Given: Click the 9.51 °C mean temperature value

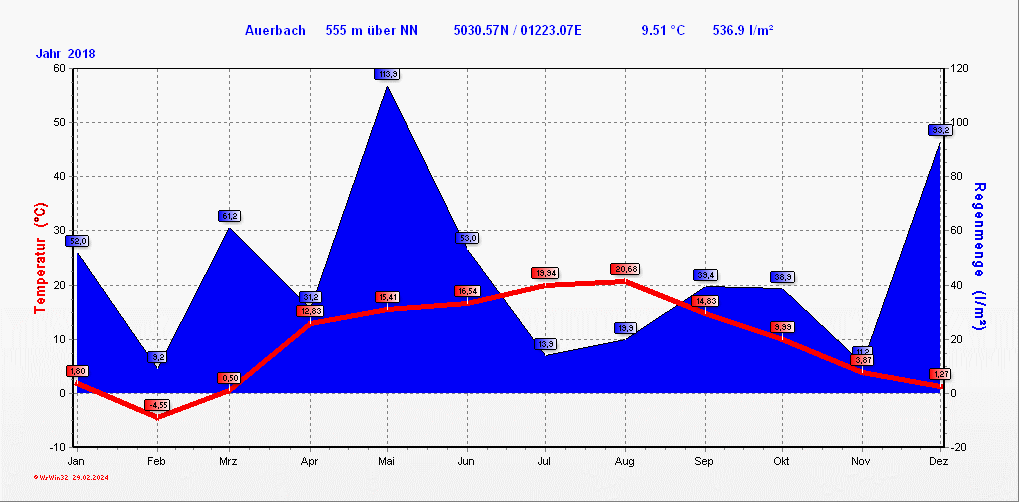Looking at the screenshot, I should coord(663,30).
